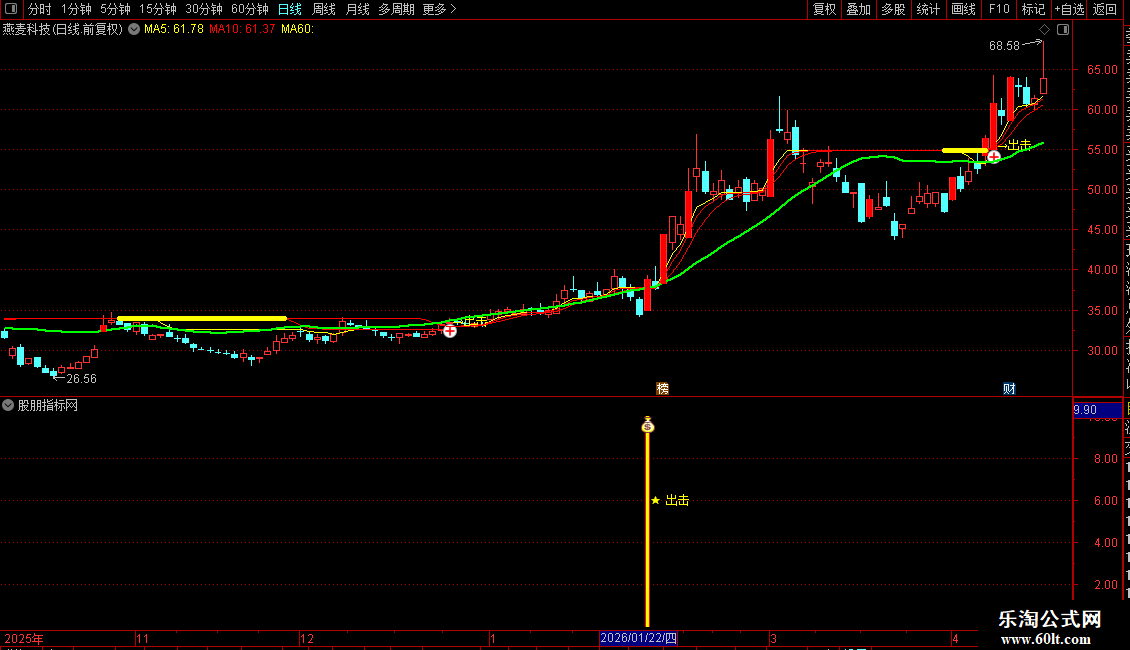Click the 9.90 indicator value box
This screenshot has height=650, width=1130.
point(1096,410)
